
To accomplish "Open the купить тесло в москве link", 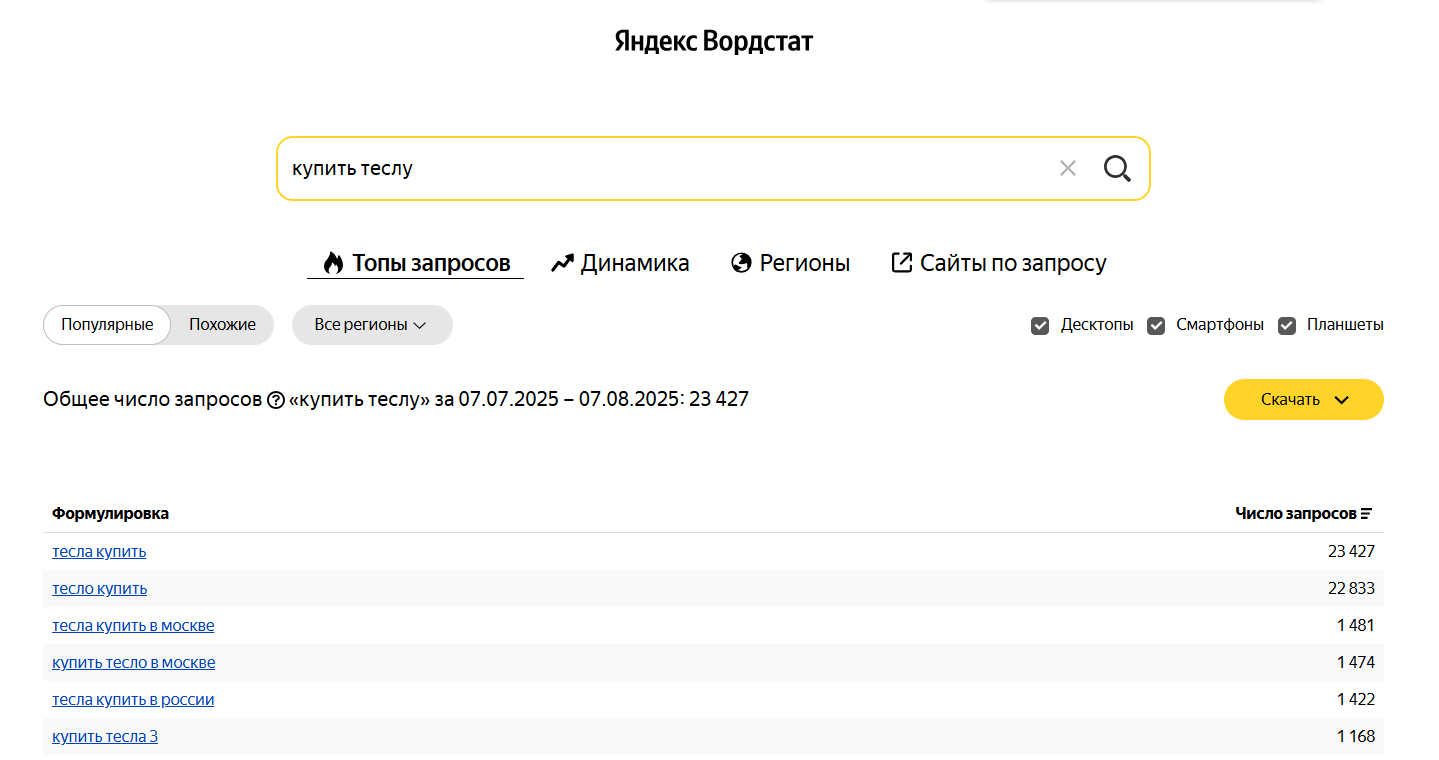I will (134, 663).
